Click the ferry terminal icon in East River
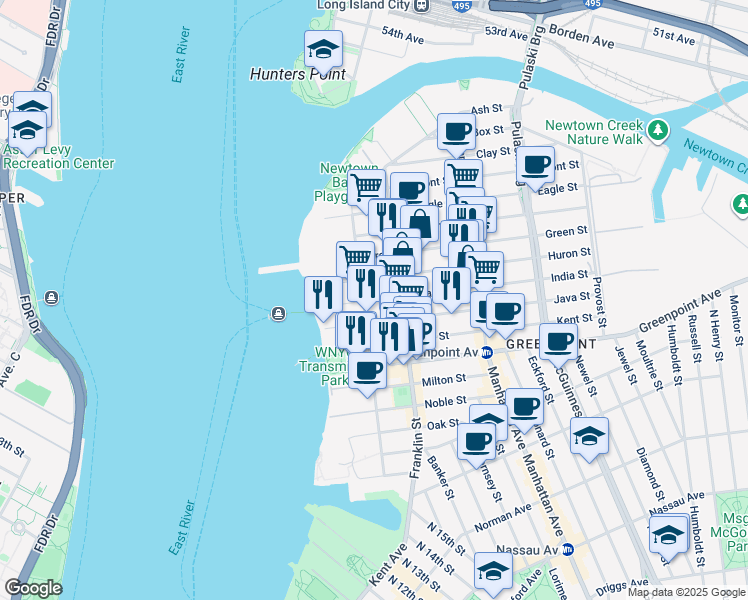 pos(277,314)
